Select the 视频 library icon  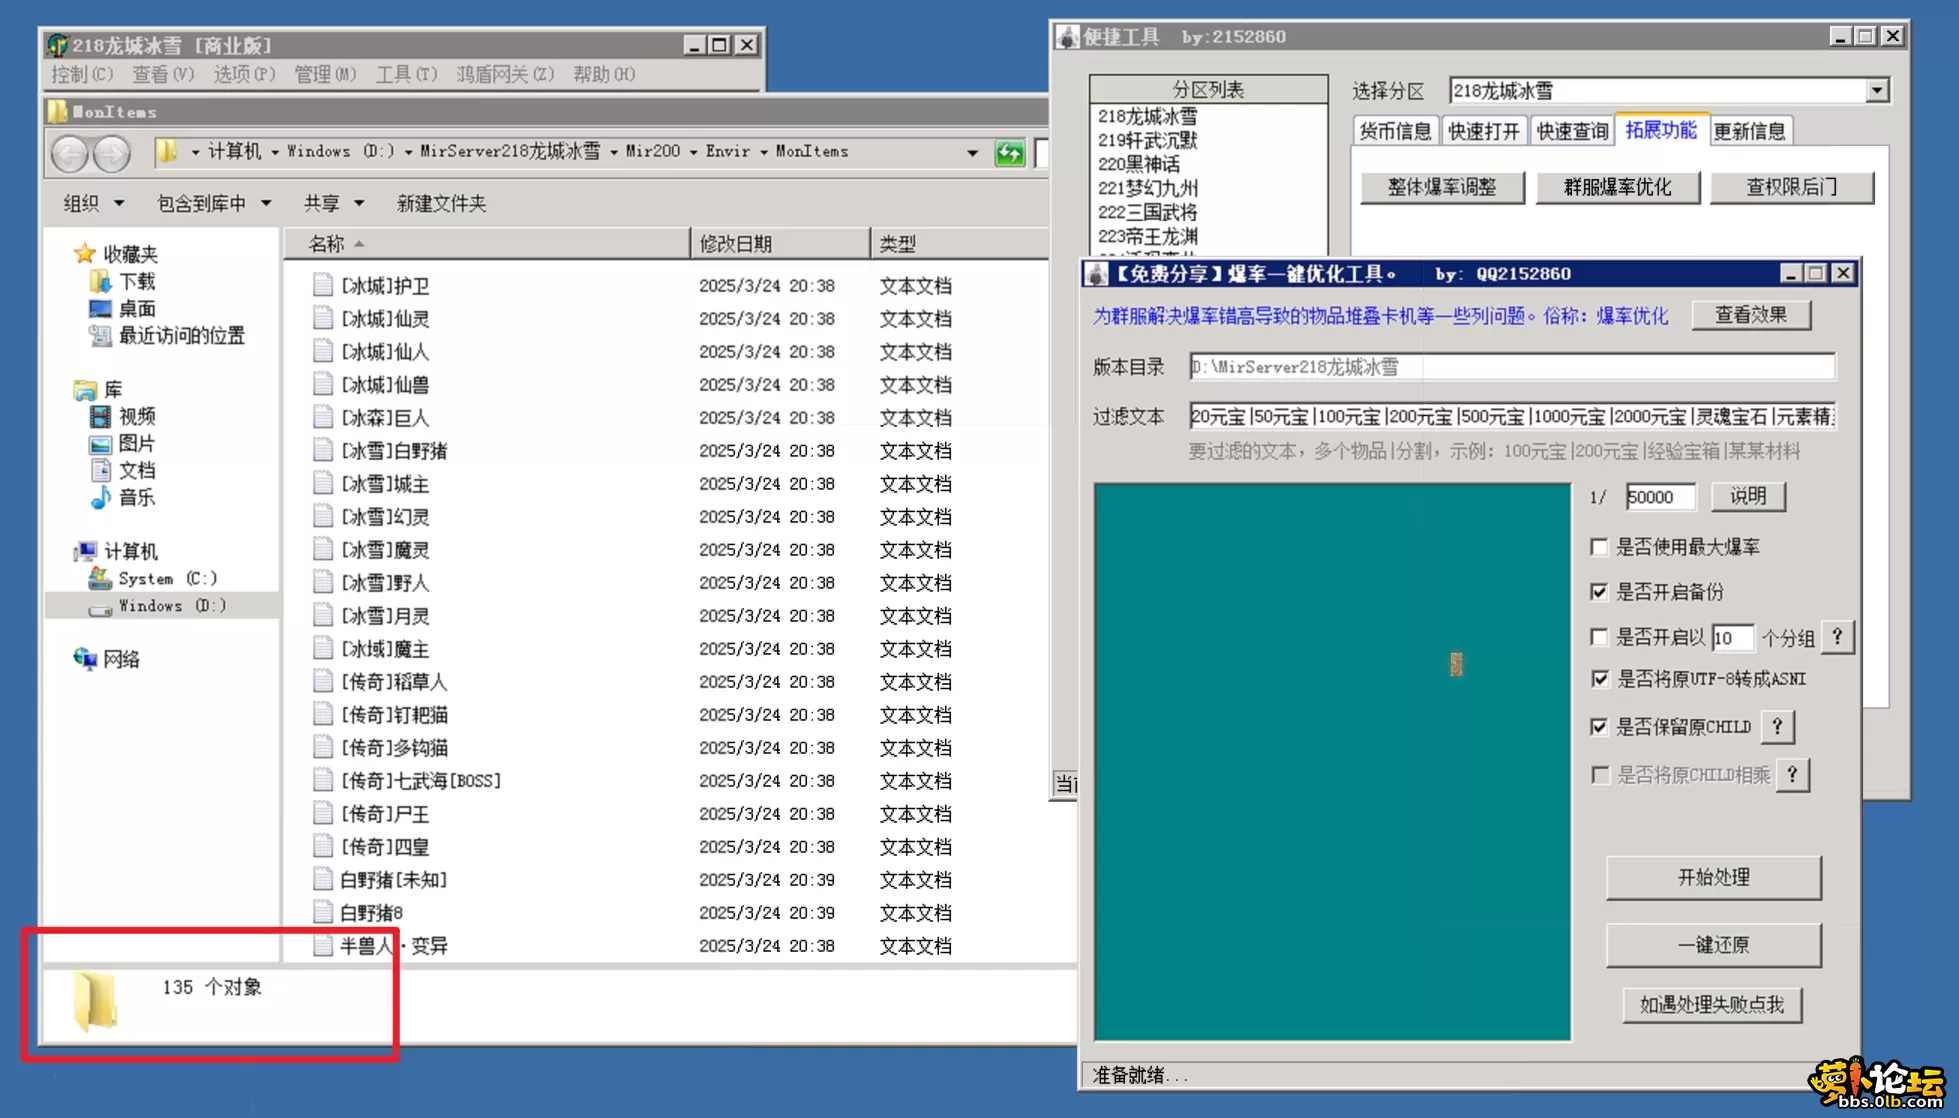tap(100, 416)
